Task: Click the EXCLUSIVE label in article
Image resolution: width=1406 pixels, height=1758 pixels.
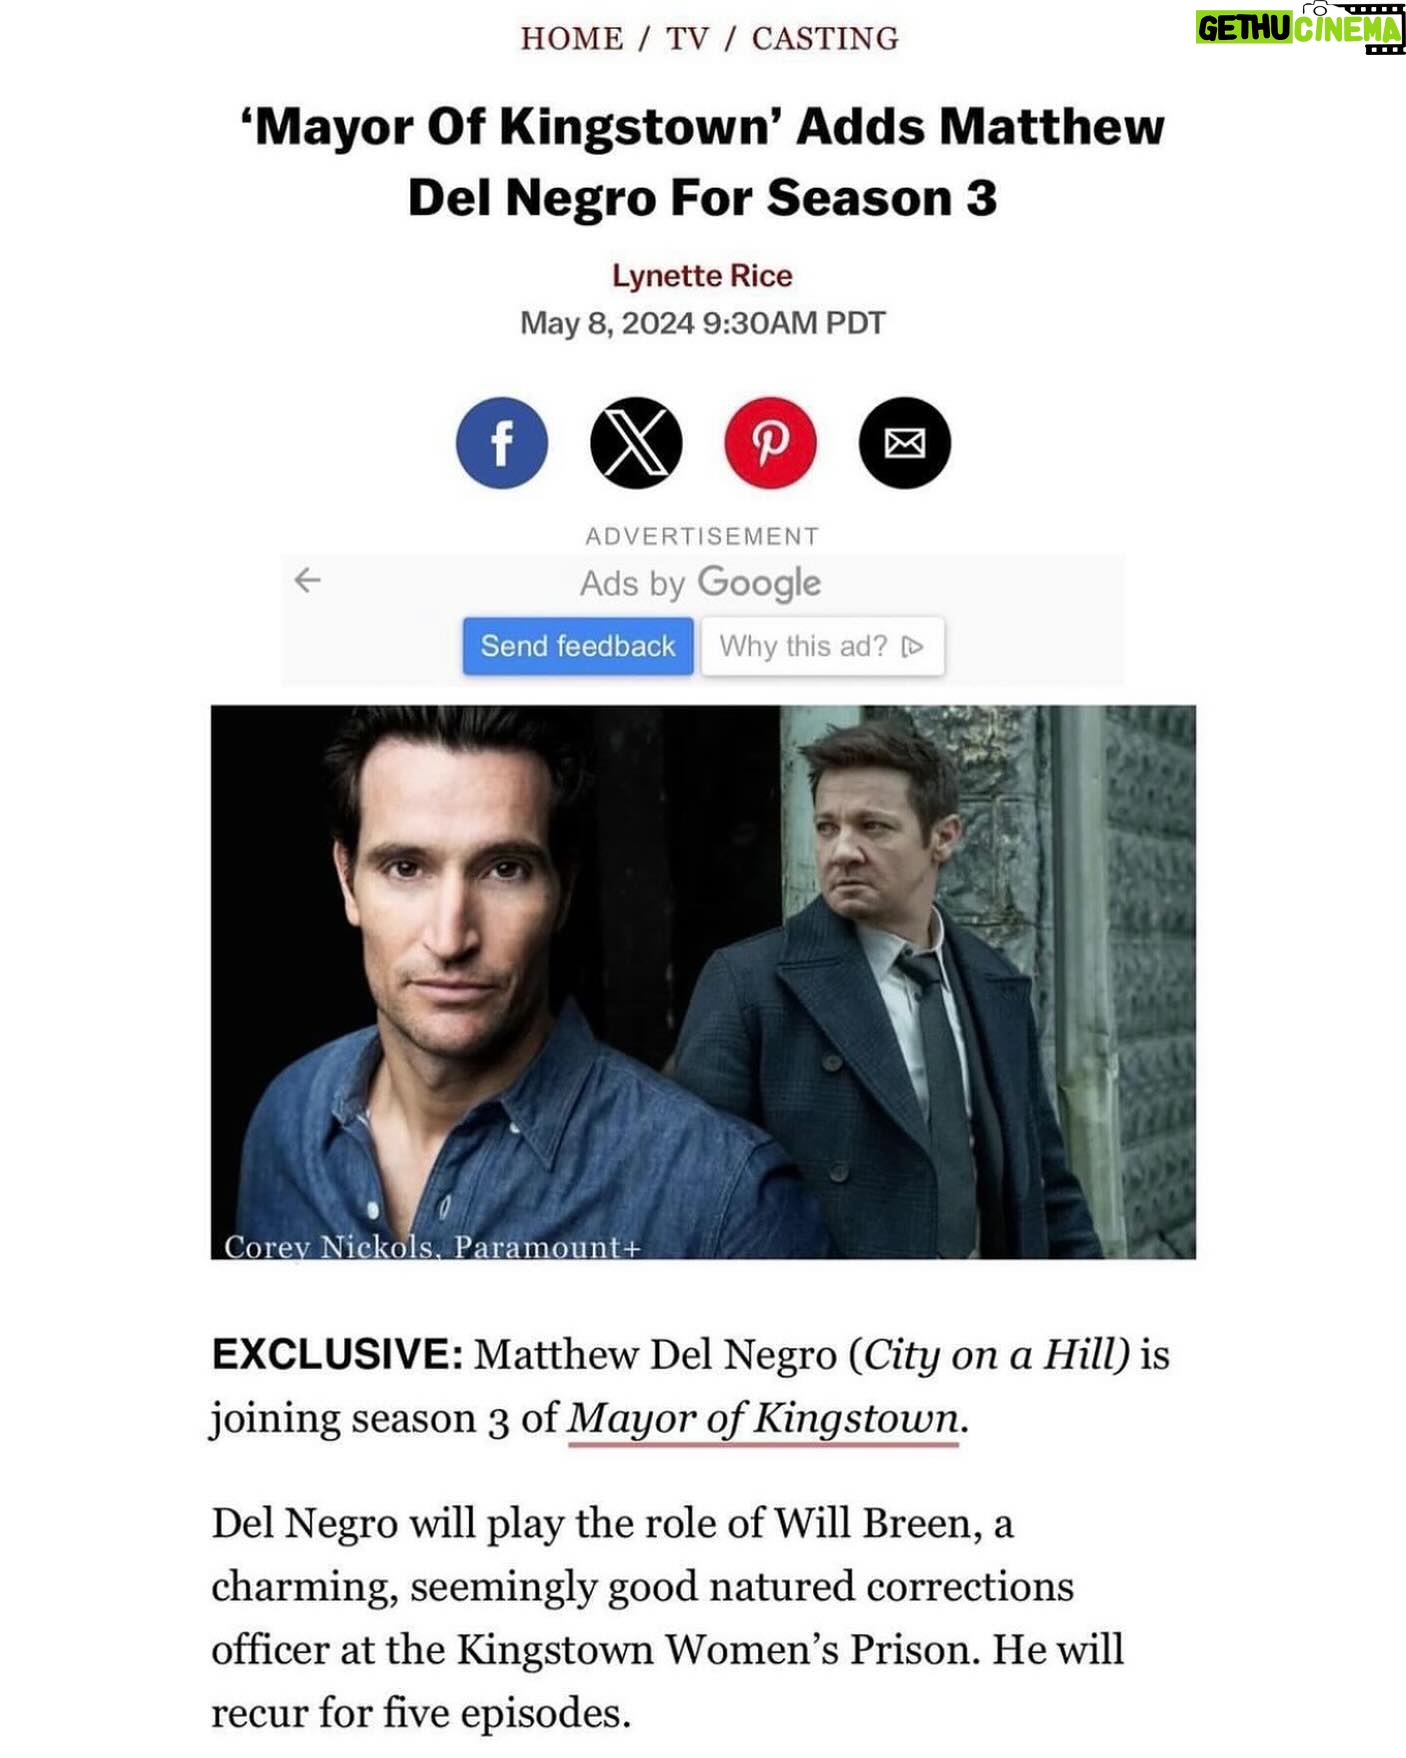Action: [x=337, y=1355]
